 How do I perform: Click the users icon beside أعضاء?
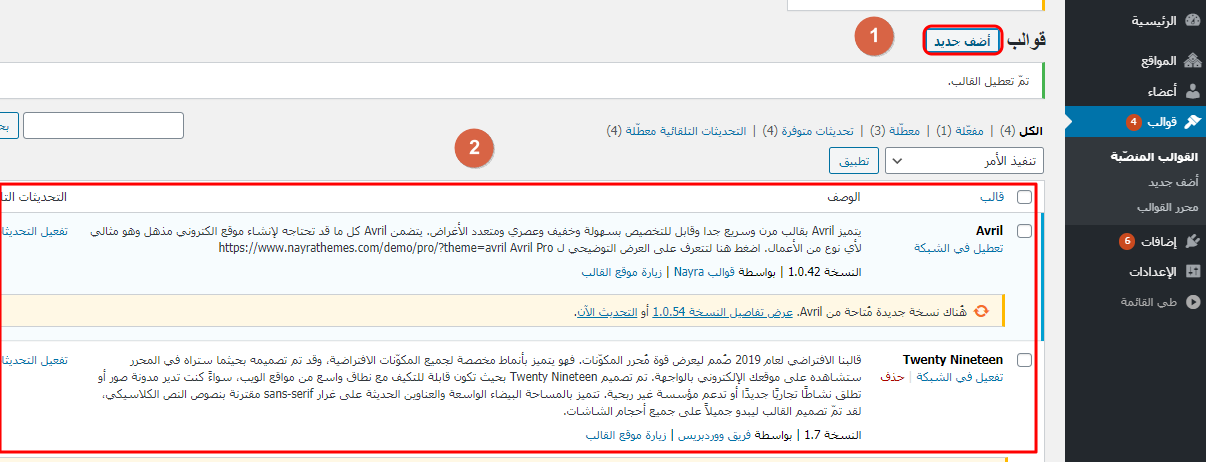pos(1192,91)
